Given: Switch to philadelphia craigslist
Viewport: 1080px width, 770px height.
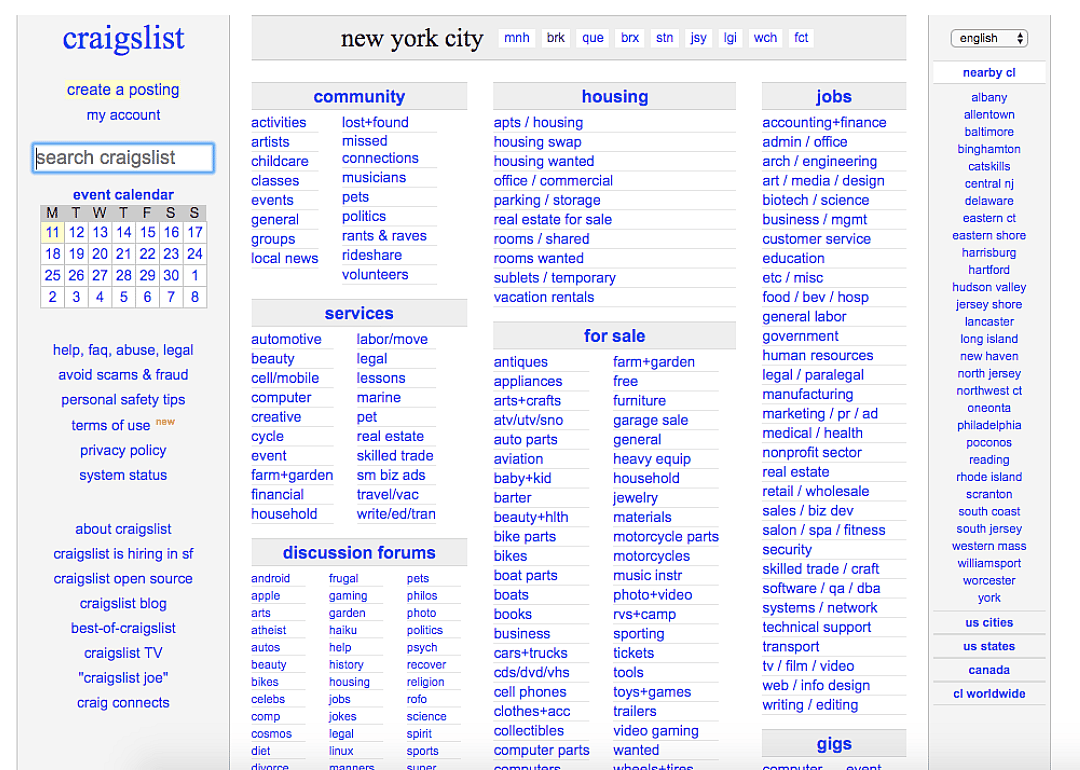Looking at the screenshot, I should (988, 425).
